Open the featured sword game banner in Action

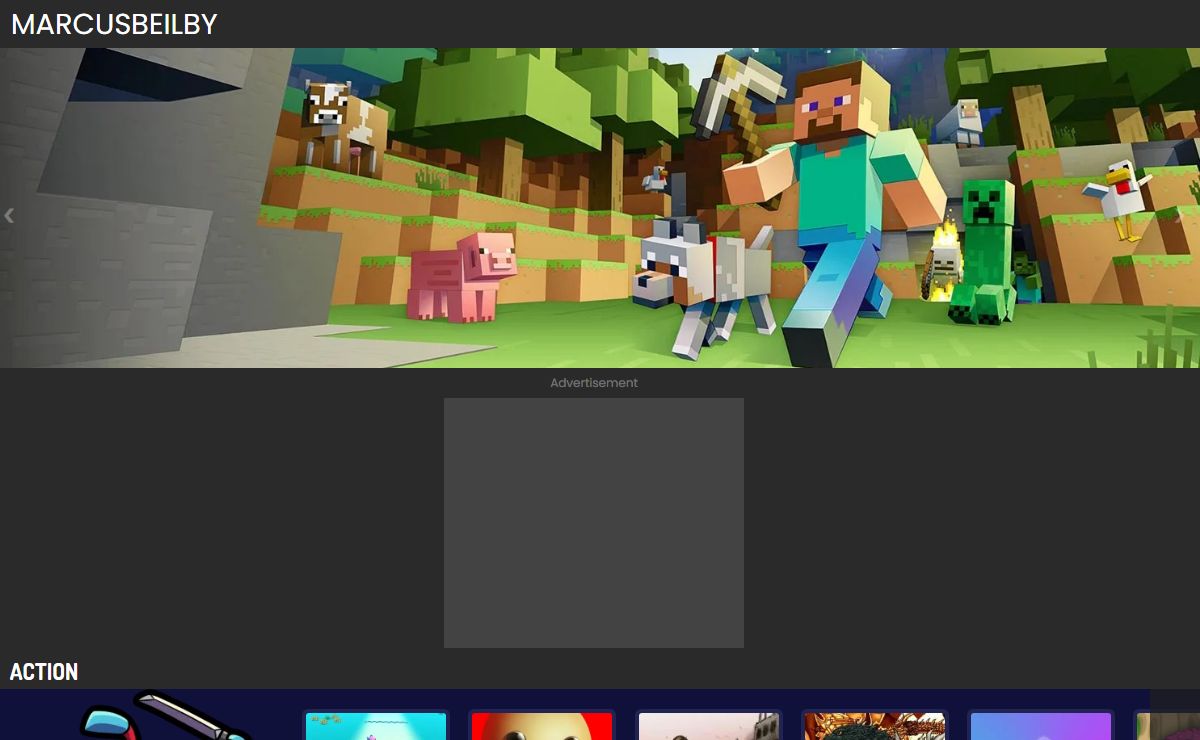(150, 714)
